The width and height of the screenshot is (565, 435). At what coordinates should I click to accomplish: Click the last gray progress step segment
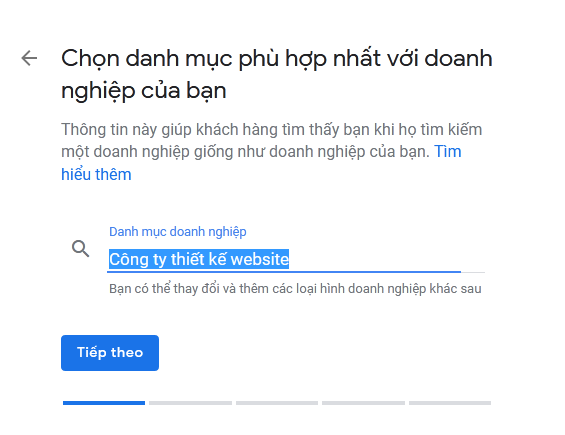coord(450,403)
